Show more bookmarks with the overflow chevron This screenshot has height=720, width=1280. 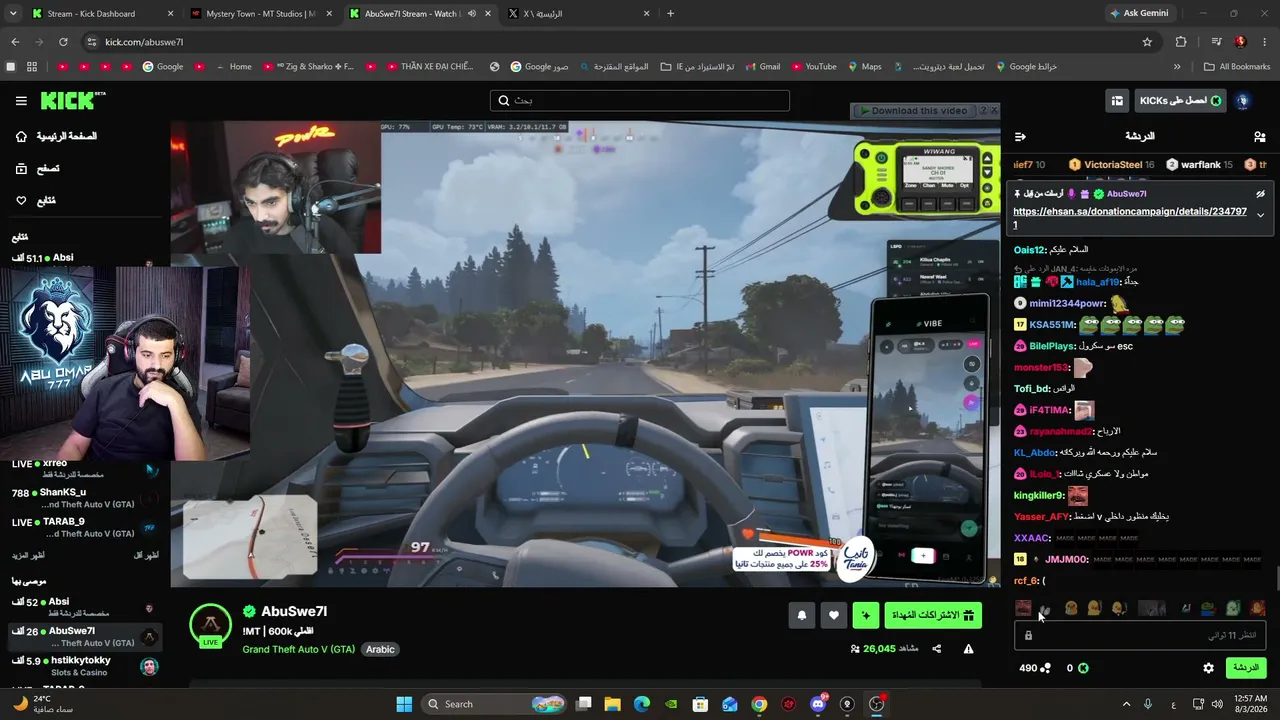click(1177, 67)
